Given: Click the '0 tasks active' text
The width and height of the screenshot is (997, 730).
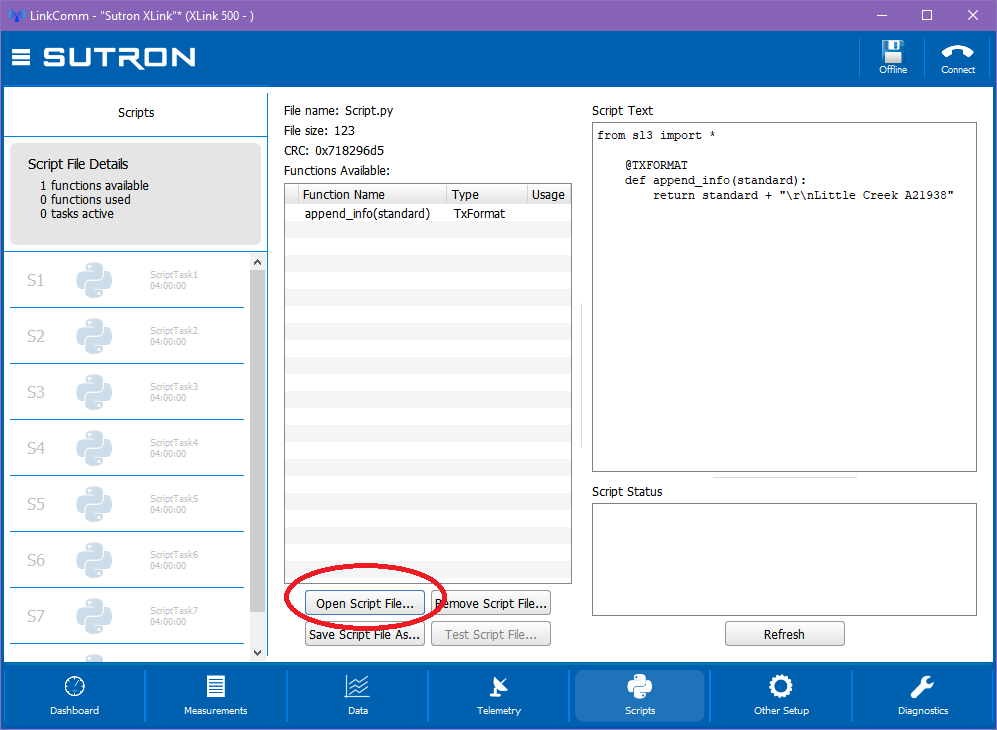Looking at the screenshot, I should [77, 214].
